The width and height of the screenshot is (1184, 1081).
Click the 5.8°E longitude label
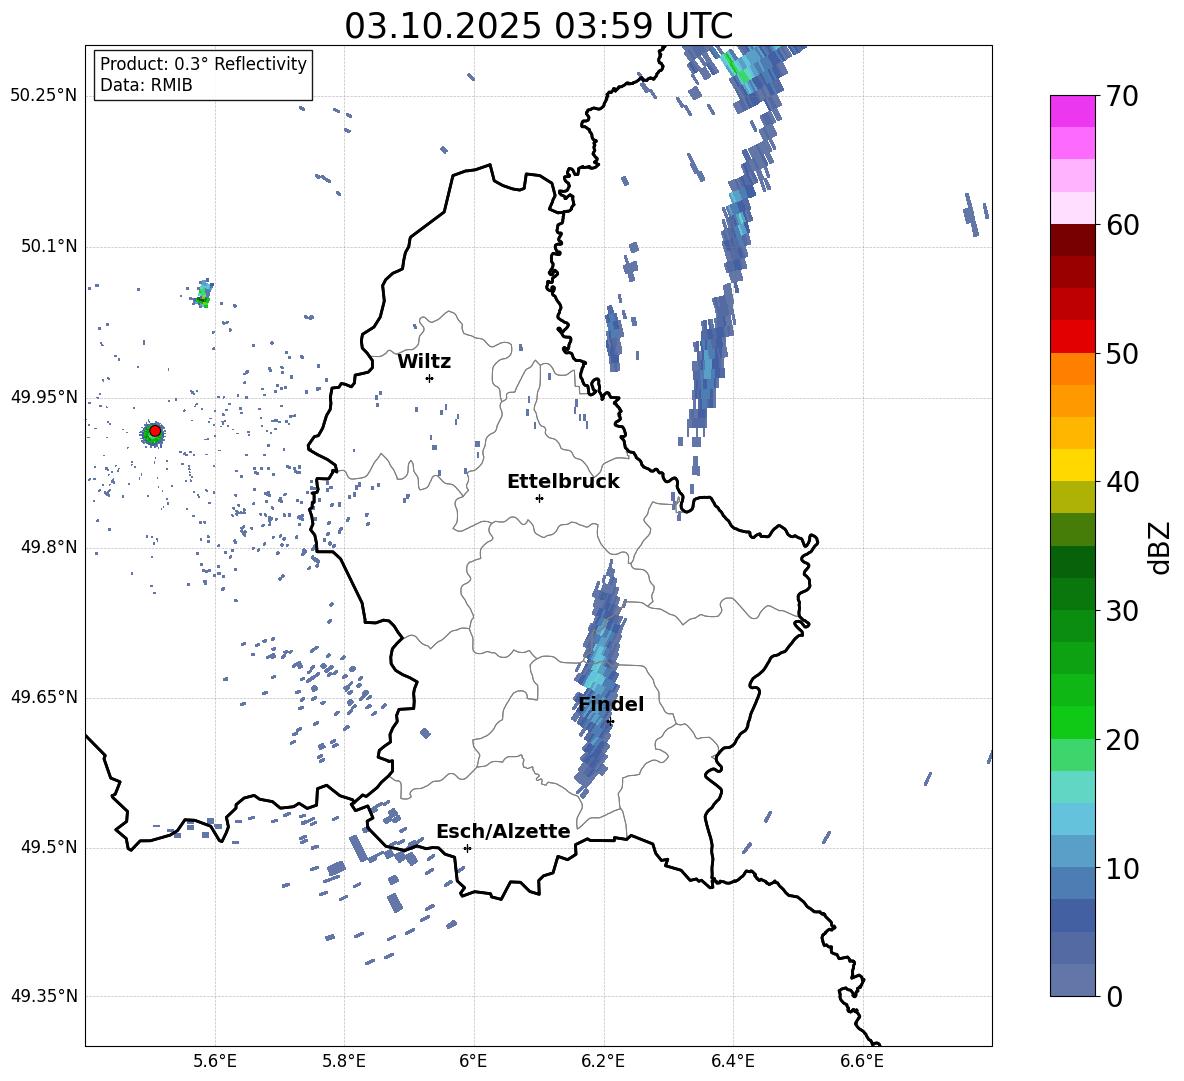(344, 1061)
